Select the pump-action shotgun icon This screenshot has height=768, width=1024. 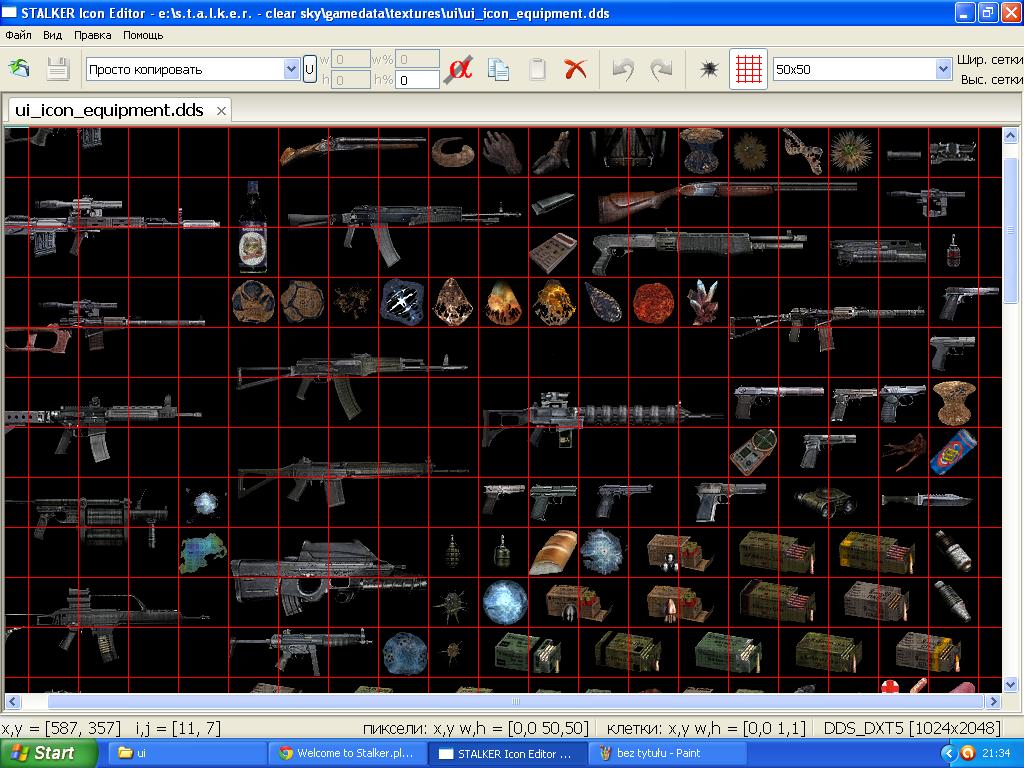pos(699,251)
